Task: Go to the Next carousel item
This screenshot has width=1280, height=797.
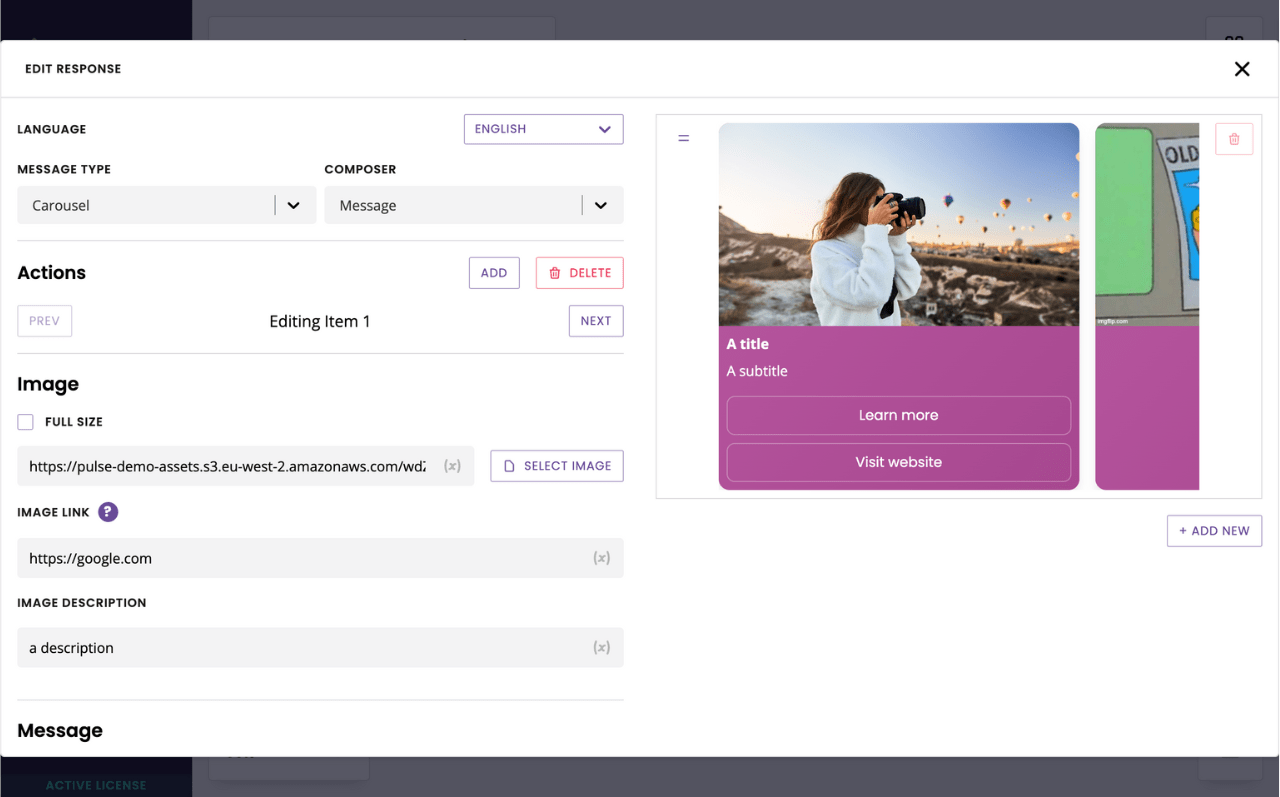Action: [x=596, y=321]
